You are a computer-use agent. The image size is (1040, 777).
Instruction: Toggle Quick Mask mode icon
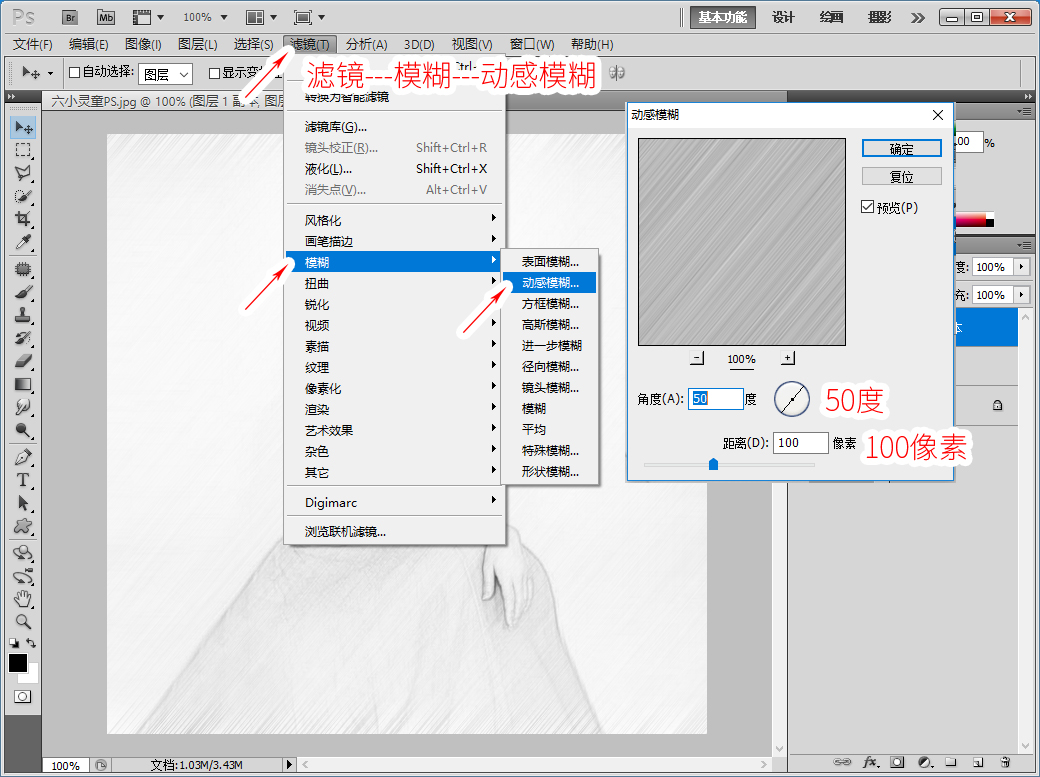tap(23, 697)
